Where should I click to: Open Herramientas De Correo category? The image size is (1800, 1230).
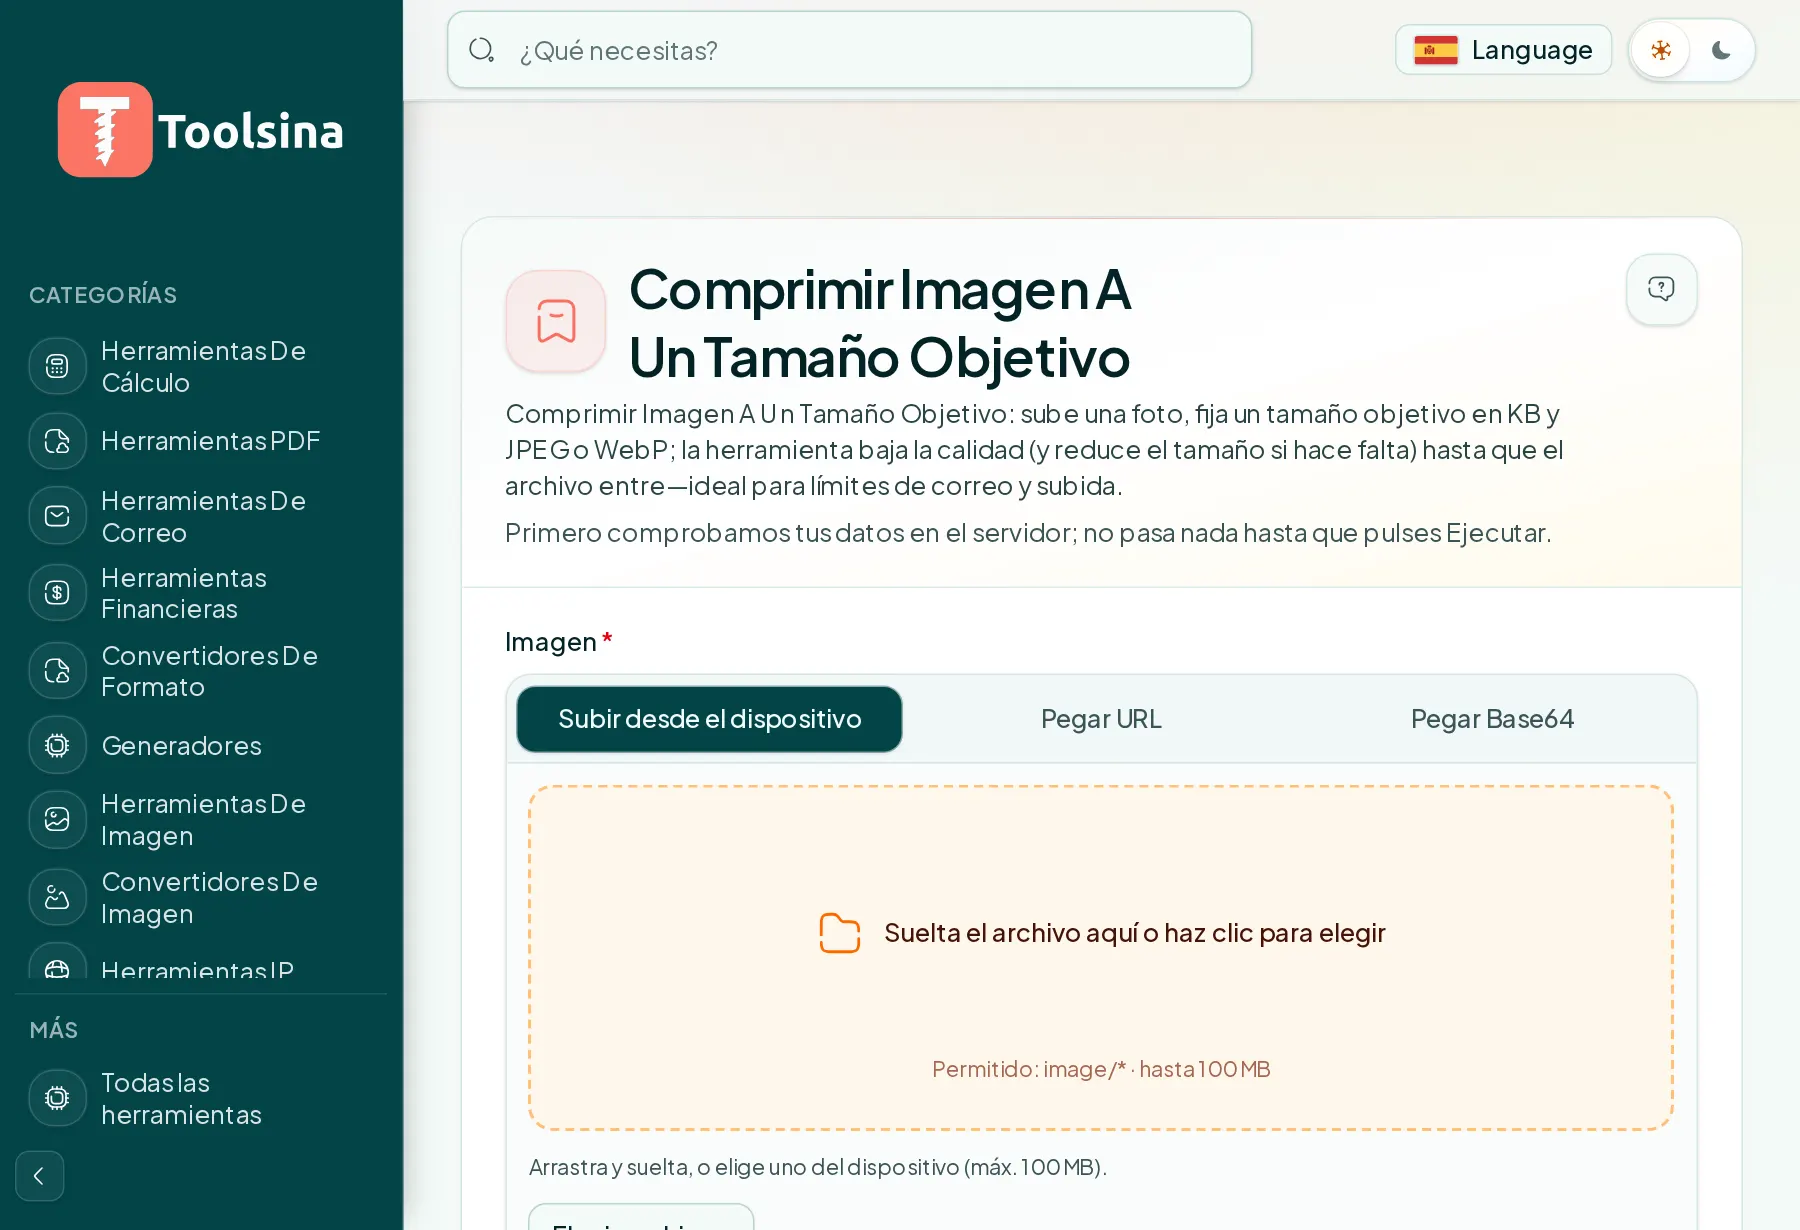[x=200, y=516]
